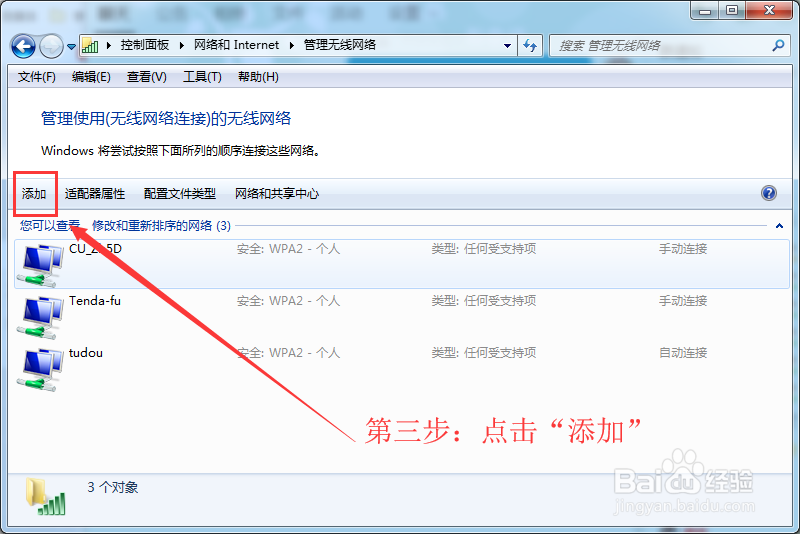Open the 帮助(H) menu

coord(258,77)
